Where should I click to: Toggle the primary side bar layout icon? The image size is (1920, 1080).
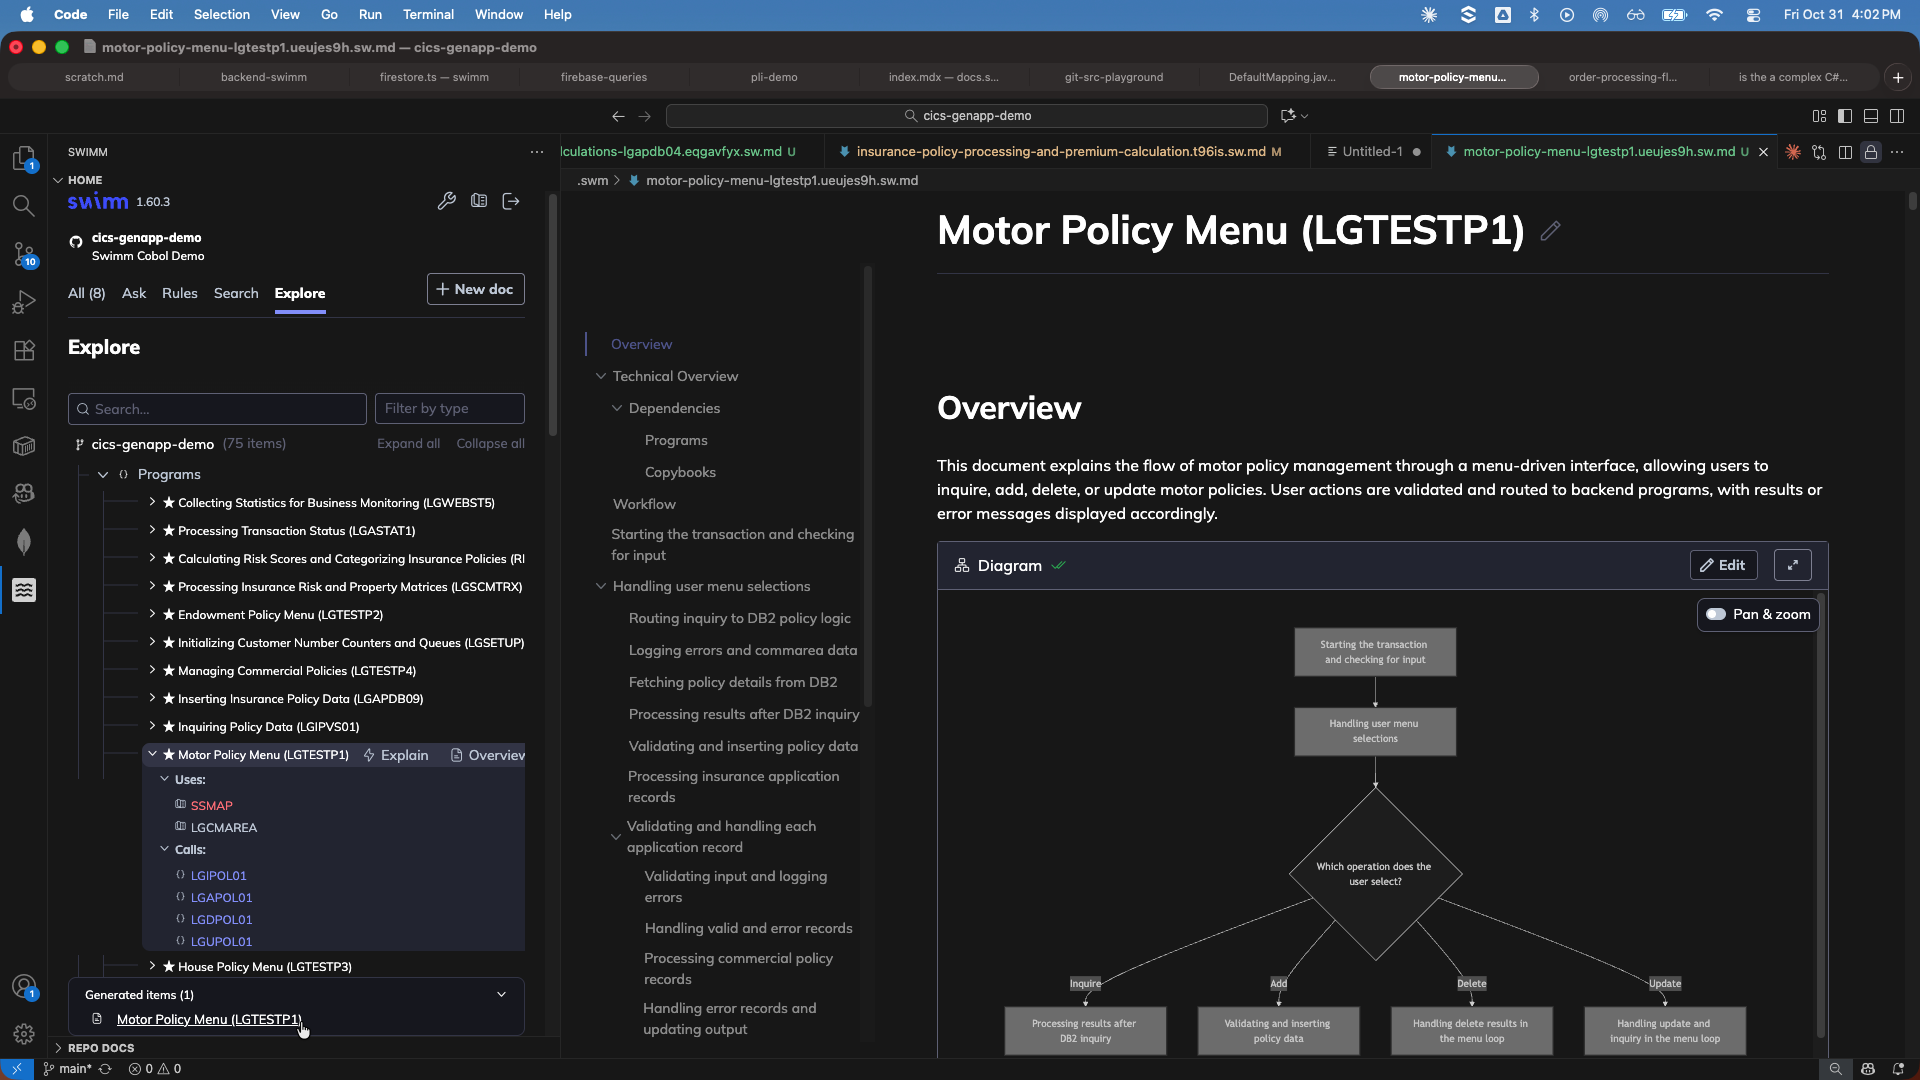[x=1845, y=116]
